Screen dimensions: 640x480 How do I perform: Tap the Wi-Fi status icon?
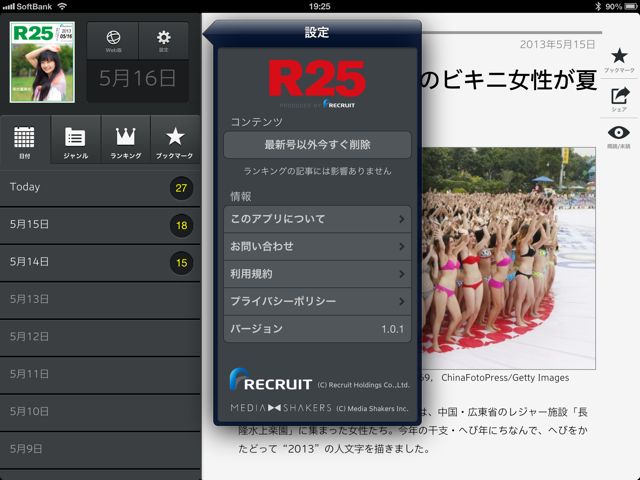tap(62, 6)
